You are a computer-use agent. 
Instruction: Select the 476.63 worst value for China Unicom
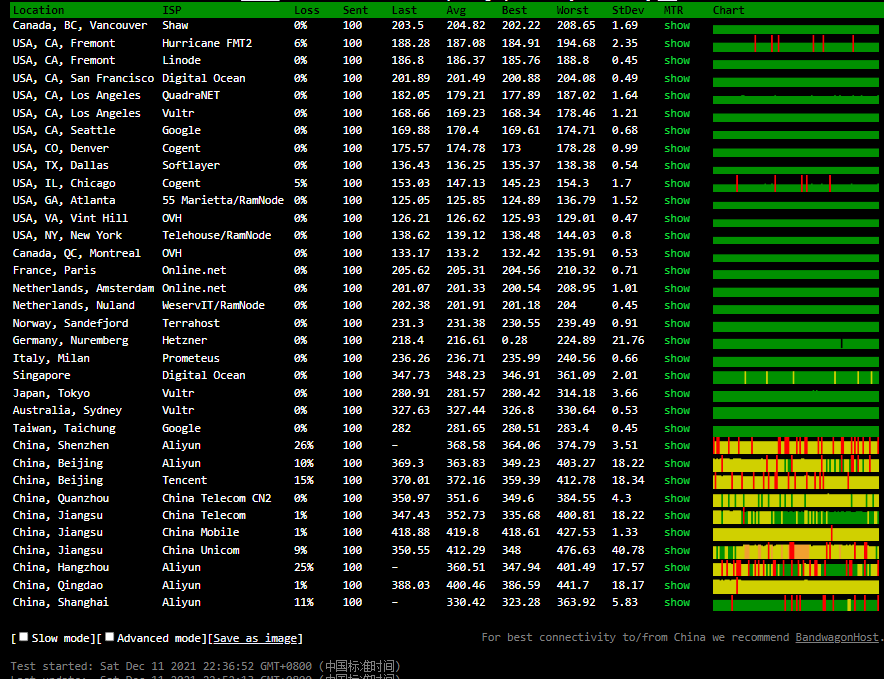[x=576, y=550]
